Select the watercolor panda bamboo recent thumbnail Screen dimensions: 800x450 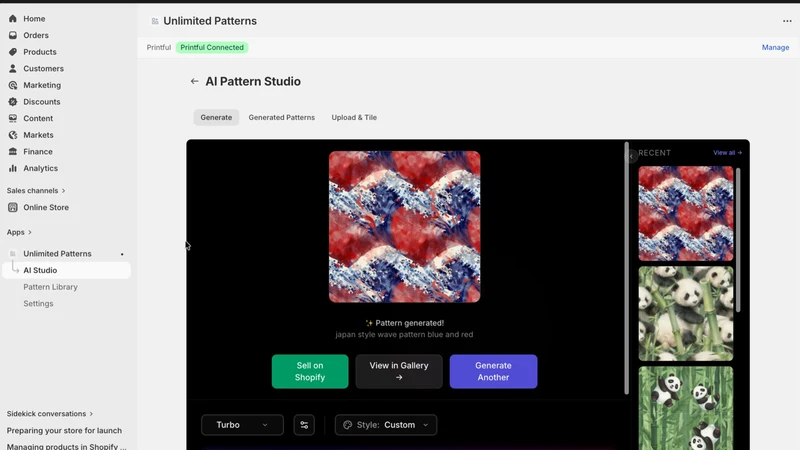click(x=686, y=313)
